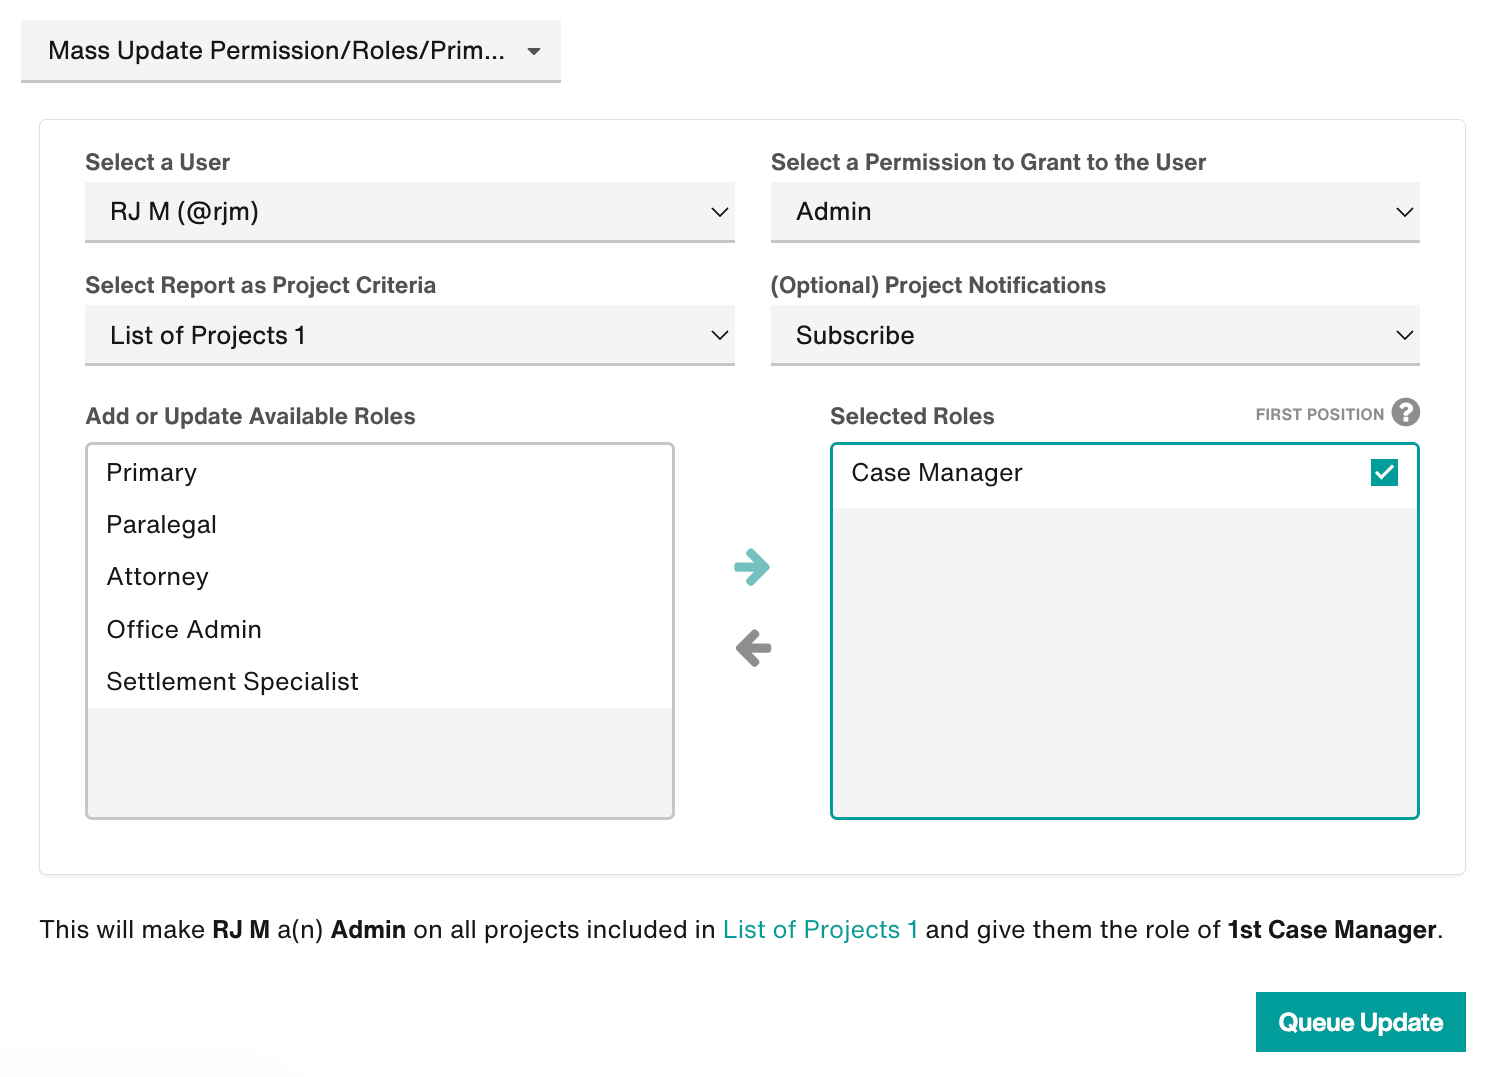Open the Select a User dropdown
The width and height of the screenshot is (1490, 1077).
point(410,212)
